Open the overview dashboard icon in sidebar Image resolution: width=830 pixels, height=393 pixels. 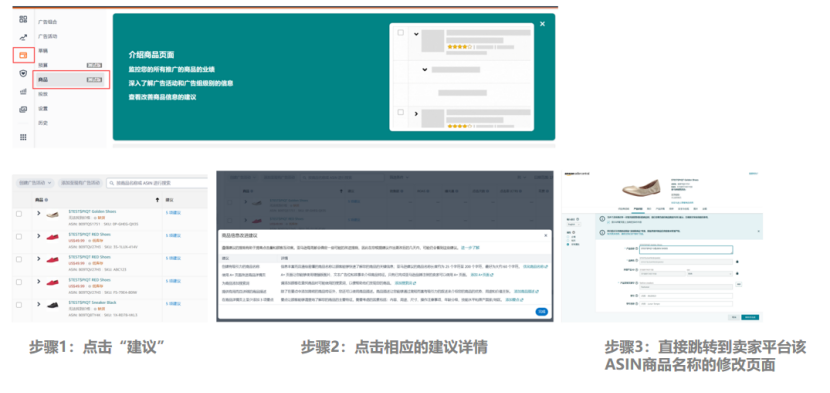click(x=23, y=20)
